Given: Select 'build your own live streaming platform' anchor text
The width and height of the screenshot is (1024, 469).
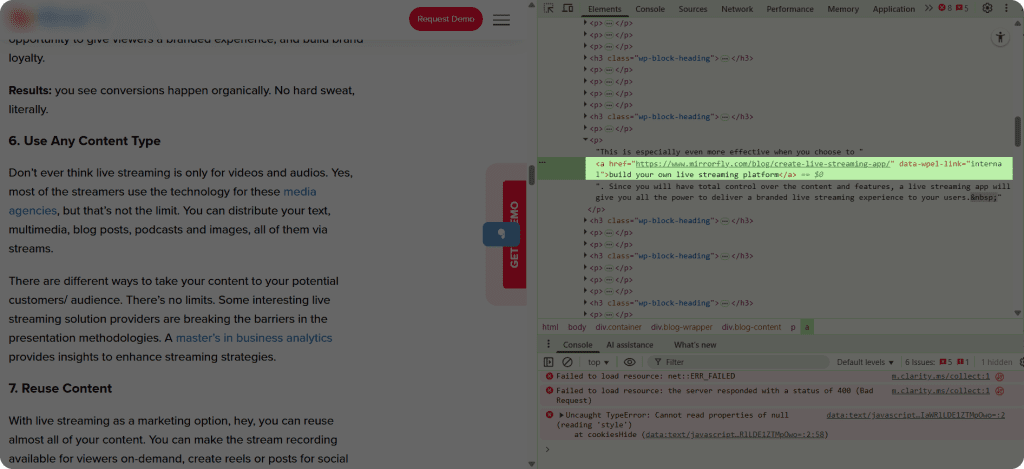Looking at the screenshot, I should 694,174.
